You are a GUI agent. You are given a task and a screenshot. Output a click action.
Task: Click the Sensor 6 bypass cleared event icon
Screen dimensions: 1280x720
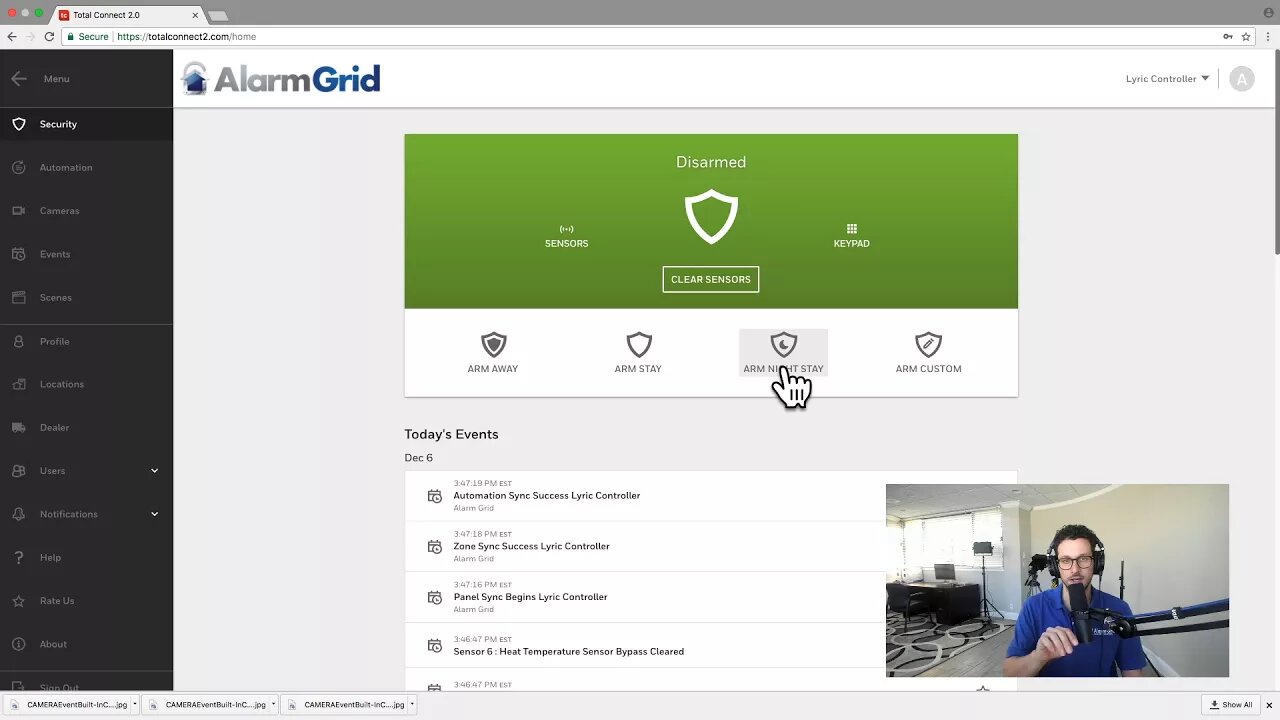coord(434,646)
